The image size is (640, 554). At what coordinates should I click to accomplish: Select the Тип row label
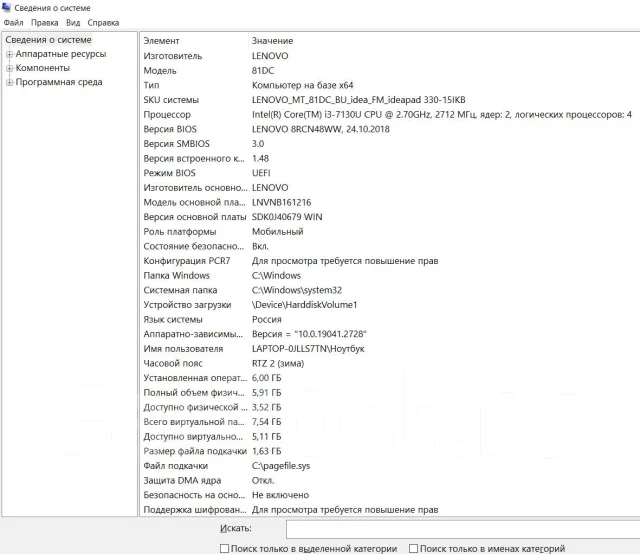point(151,85)
